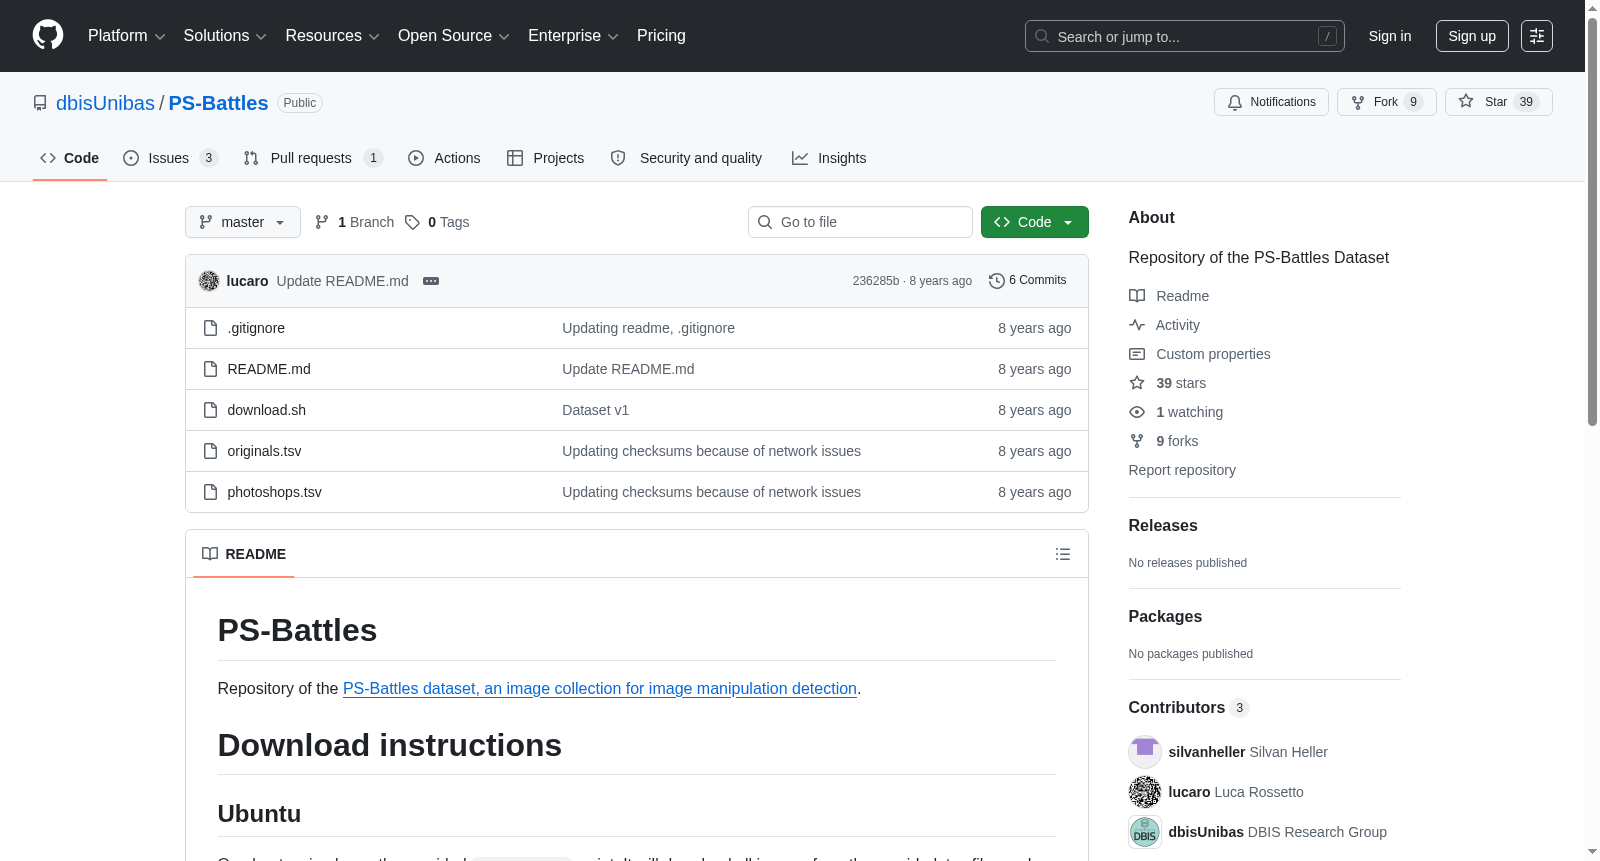Screen dimensions: 1600x861
Task: Click the pulse icon beside Activity
Action: pos(1137,325)
